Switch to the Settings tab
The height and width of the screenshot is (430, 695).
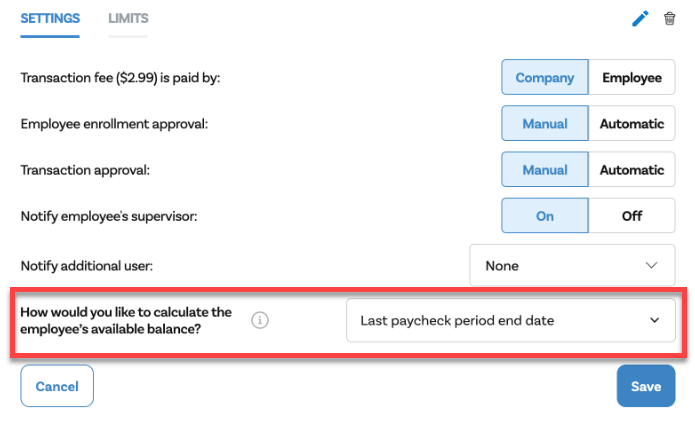pos(52,19)
